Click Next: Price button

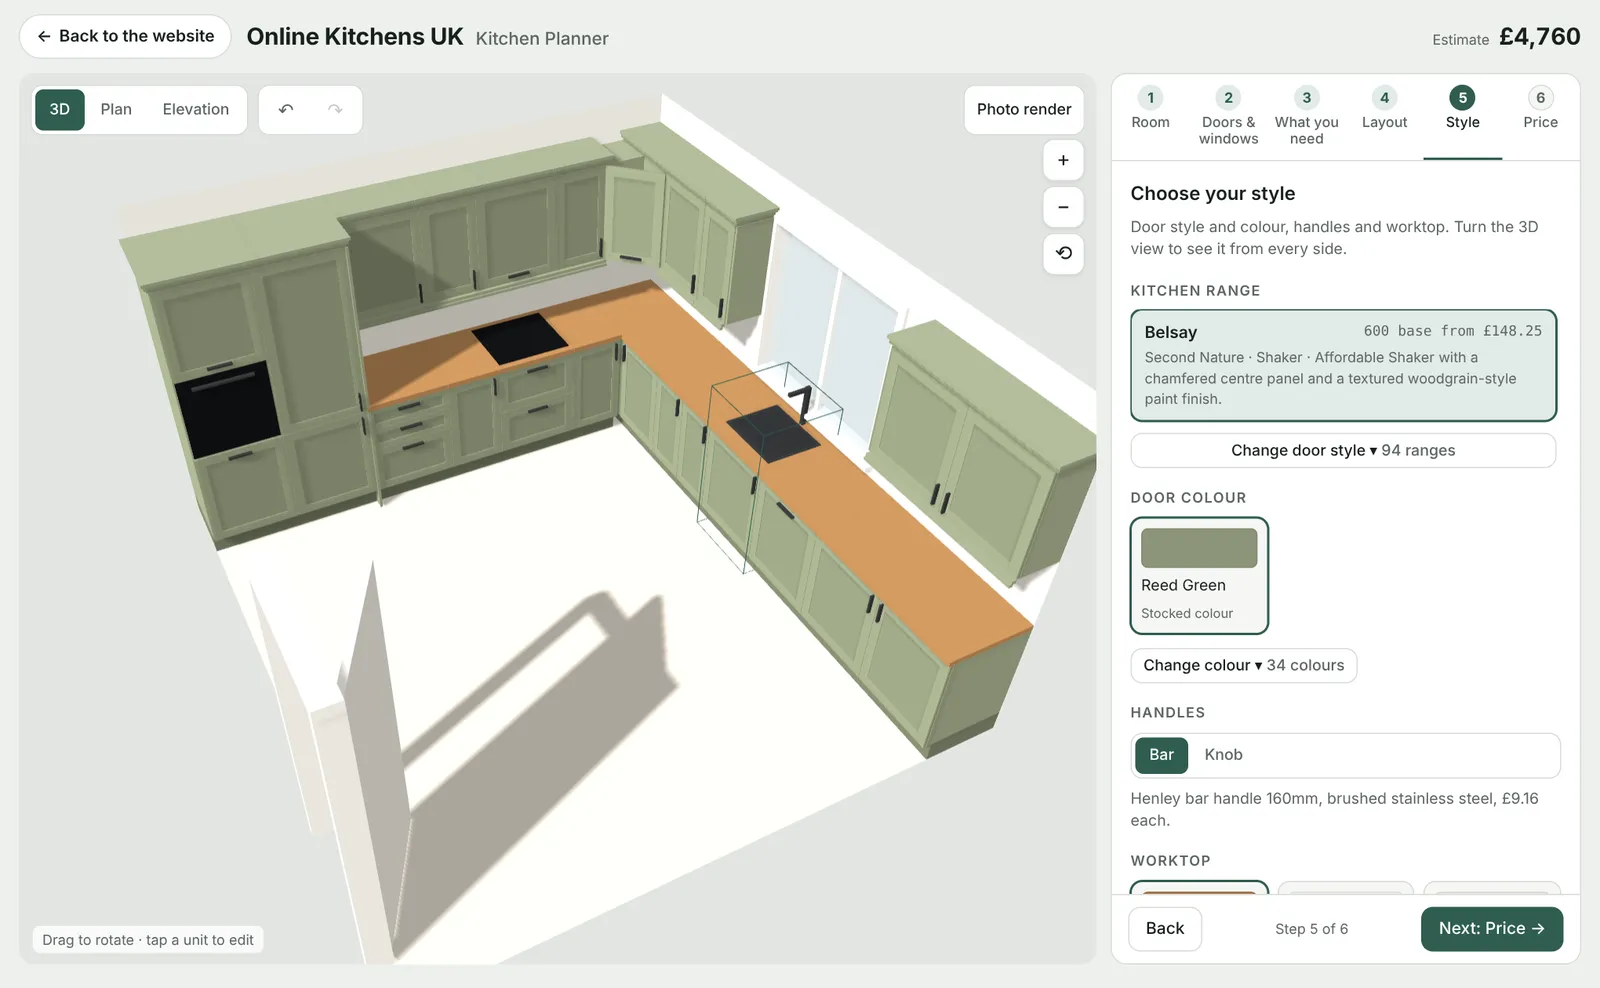pos(1491,929)
